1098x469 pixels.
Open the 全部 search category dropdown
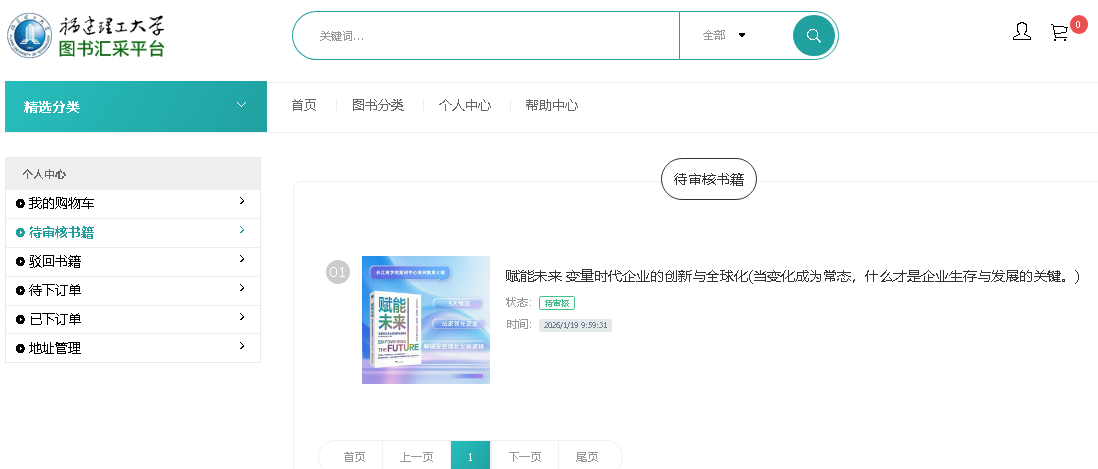click(x=725, y=36)
